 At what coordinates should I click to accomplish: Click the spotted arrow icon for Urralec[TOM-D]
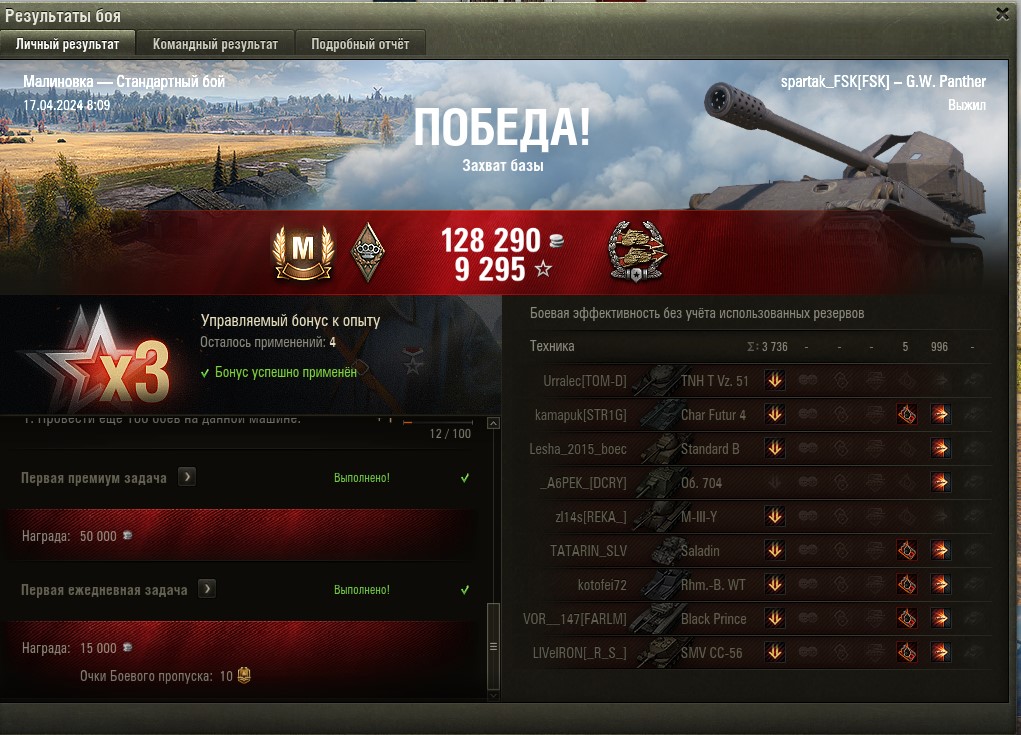click(775, 380)
